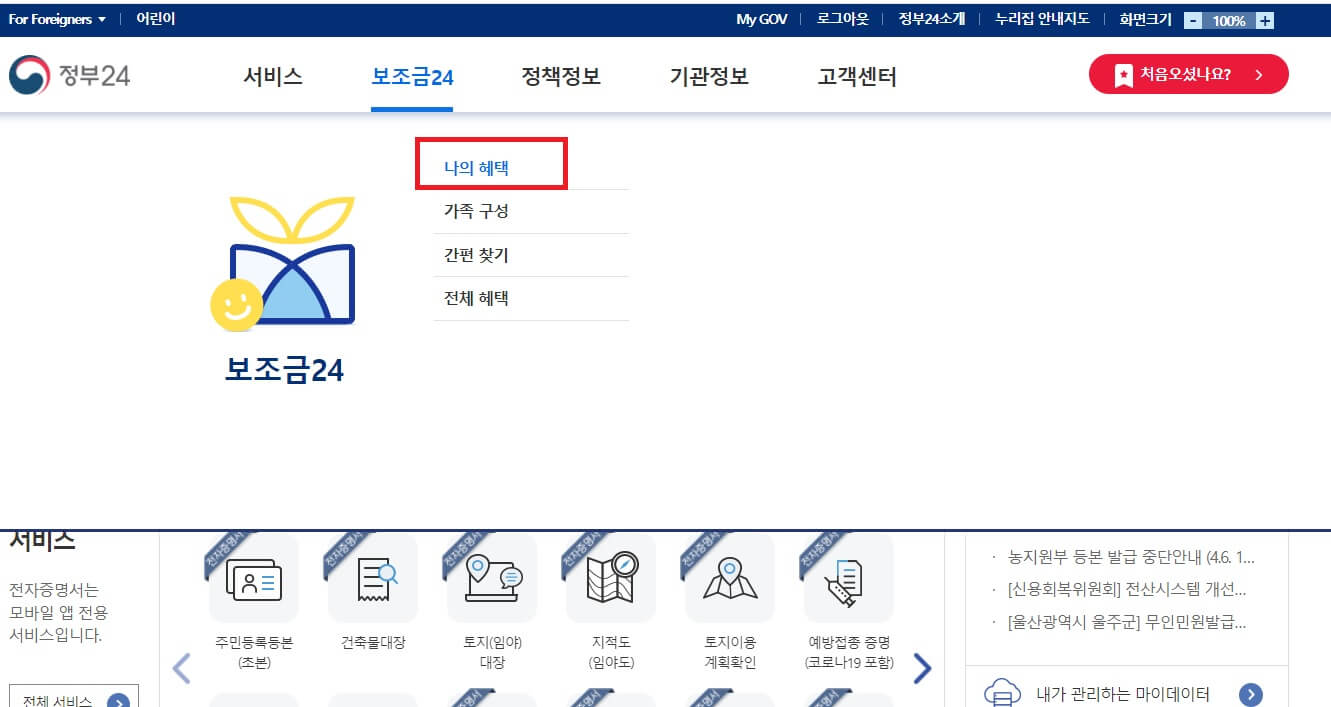Open the 토지이용계획확인 service icon
The image size is (1331, 707).
[730, 578]
